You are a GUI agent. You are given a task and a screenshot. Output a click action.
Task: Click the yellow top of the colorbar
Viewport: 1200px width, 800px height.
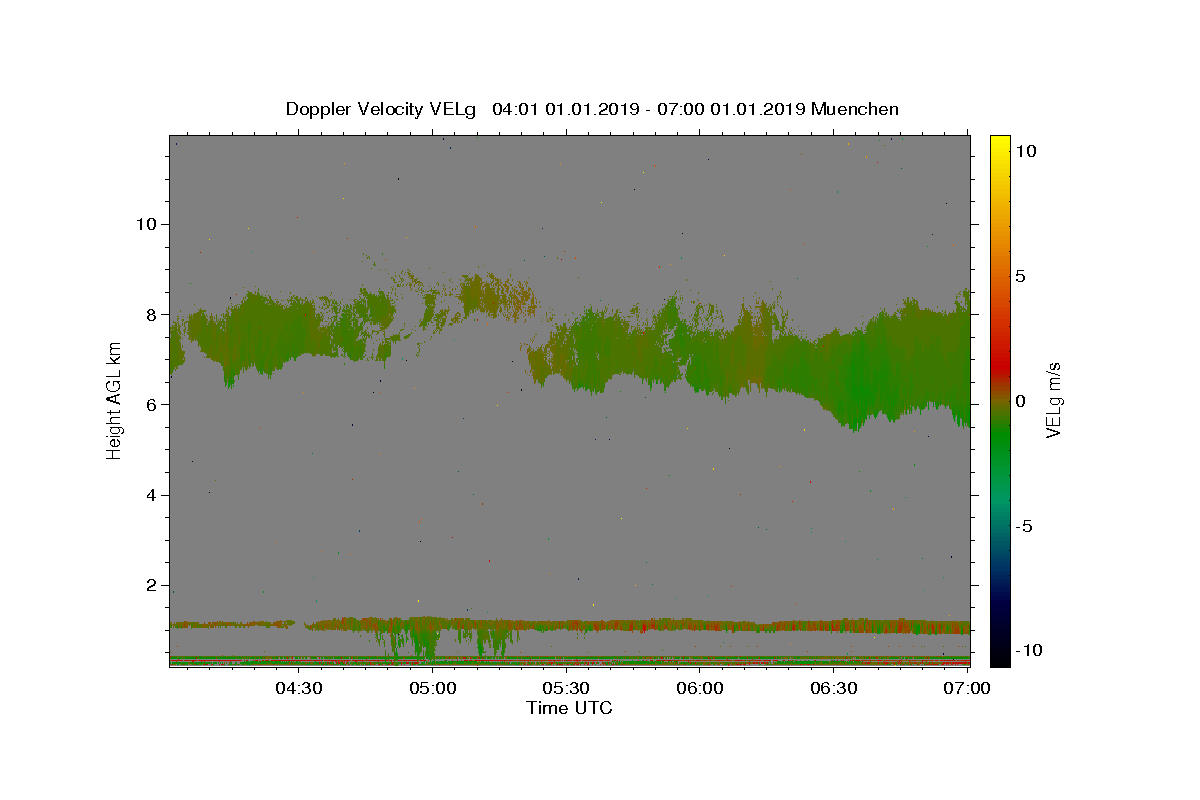click(999, 145)
